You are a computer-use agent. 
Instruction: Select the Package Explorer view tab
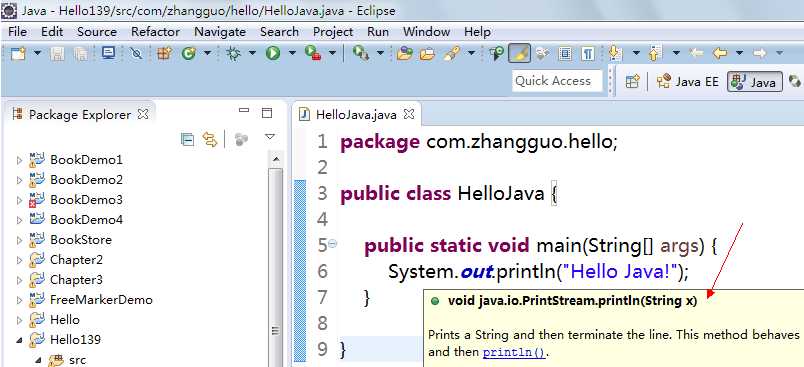(80, 114)
